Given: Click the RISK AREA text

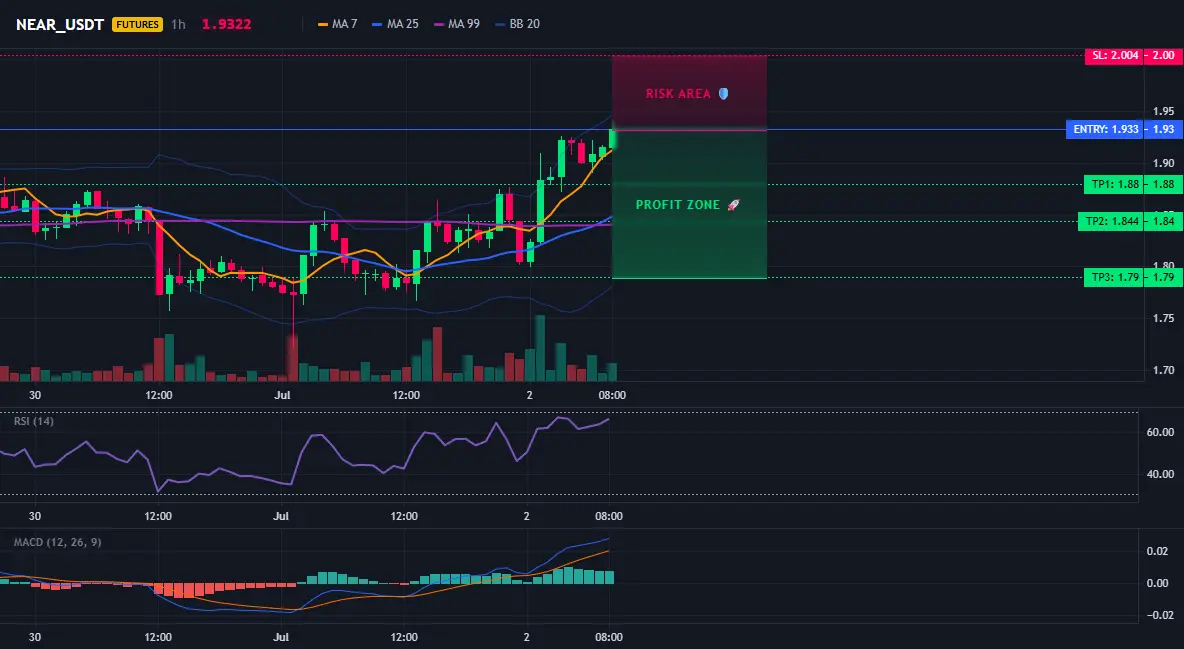Looking at the screenshot, I should pos(678,94).
